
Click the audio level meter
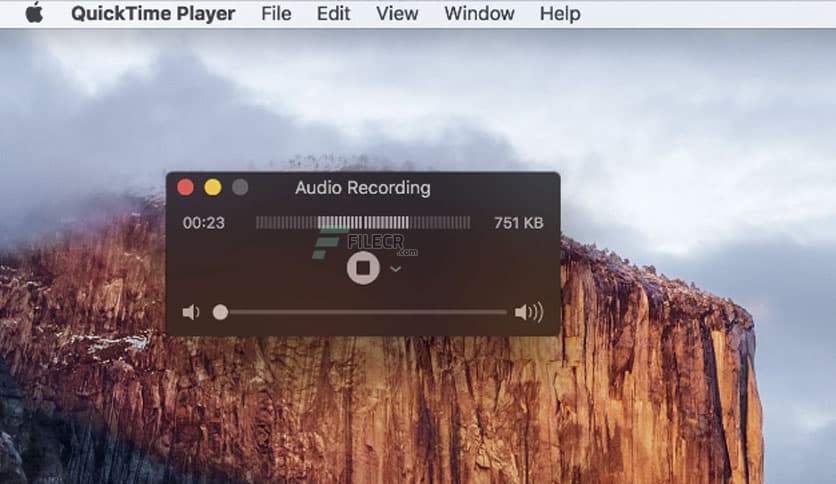click(x=363, y=222)
